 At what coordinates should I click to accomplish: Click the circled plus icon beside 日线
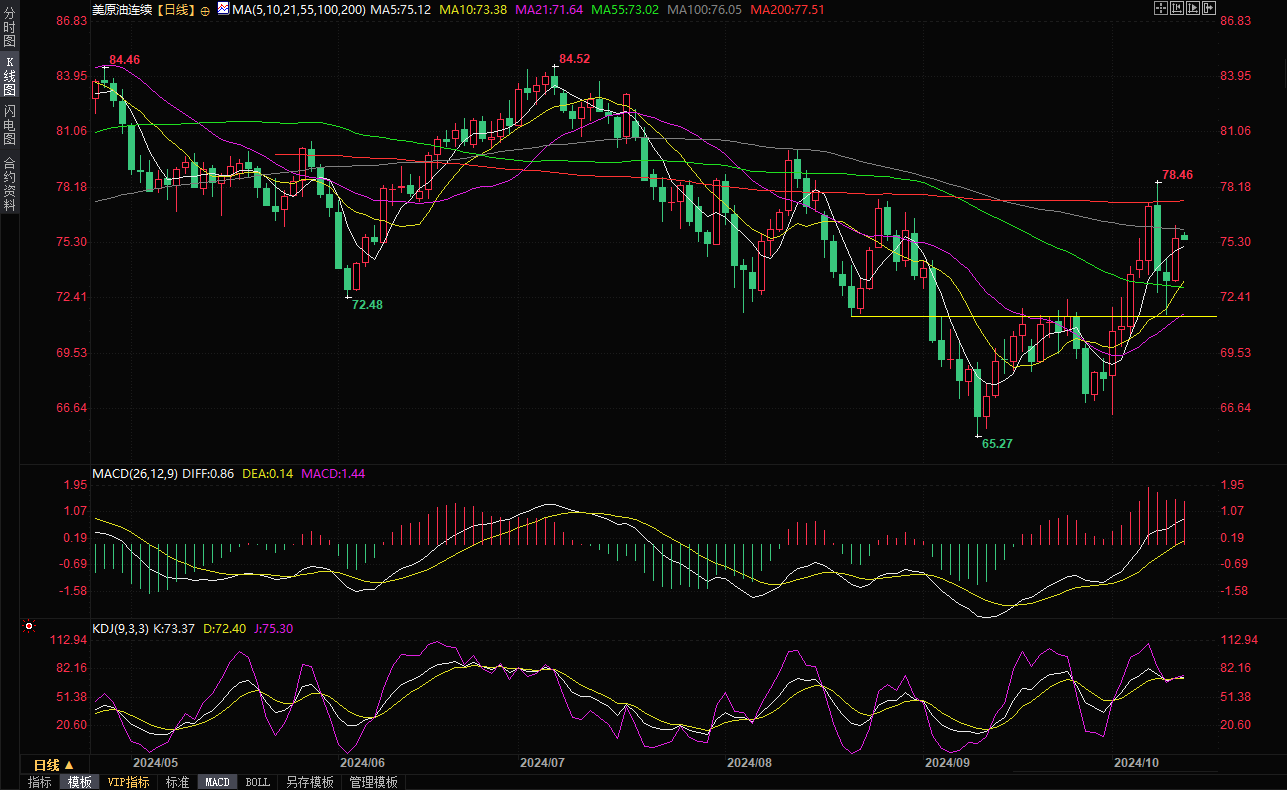[205, 9]
